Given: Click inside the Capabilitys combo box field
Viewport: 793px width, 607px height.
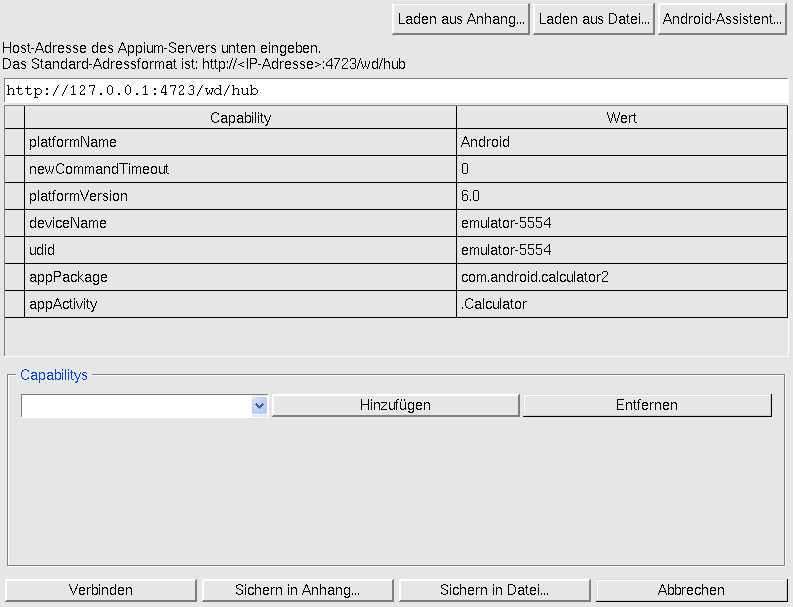Looking at the screenshot, I should pos(136,405).
